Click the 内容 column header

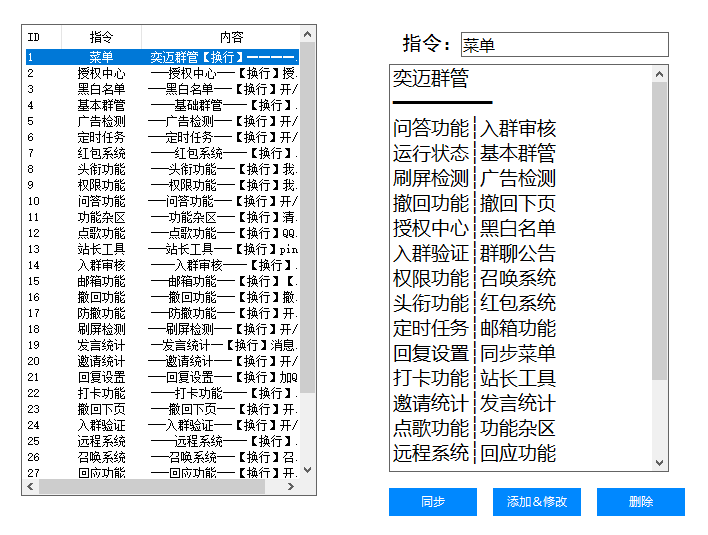coord(230,37)
